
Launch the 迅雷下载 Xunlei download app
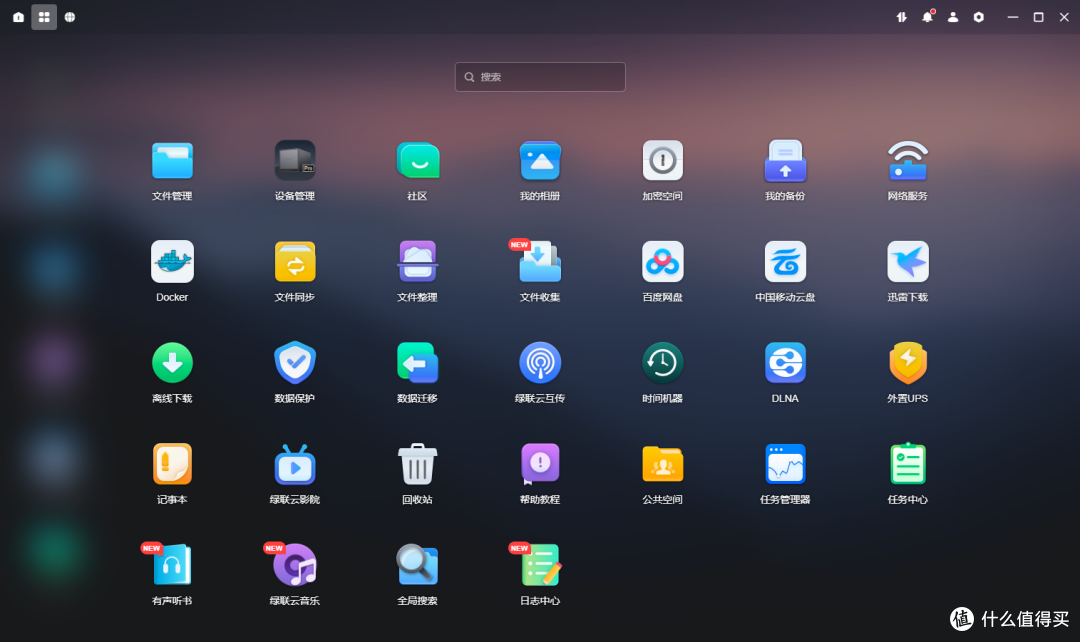click(908, 262)
